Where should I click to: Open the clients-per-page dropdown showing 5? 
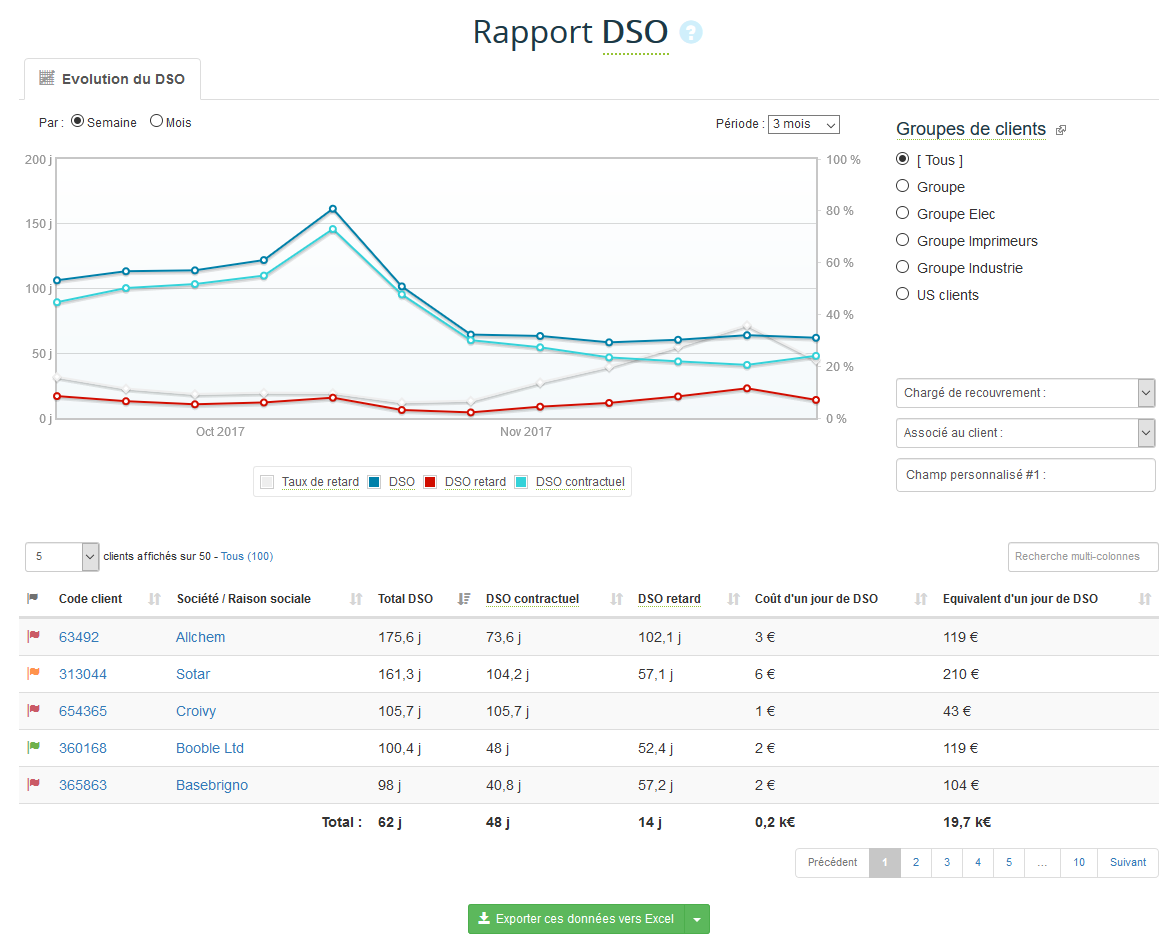pyautogui.click(x=62, y=556)
